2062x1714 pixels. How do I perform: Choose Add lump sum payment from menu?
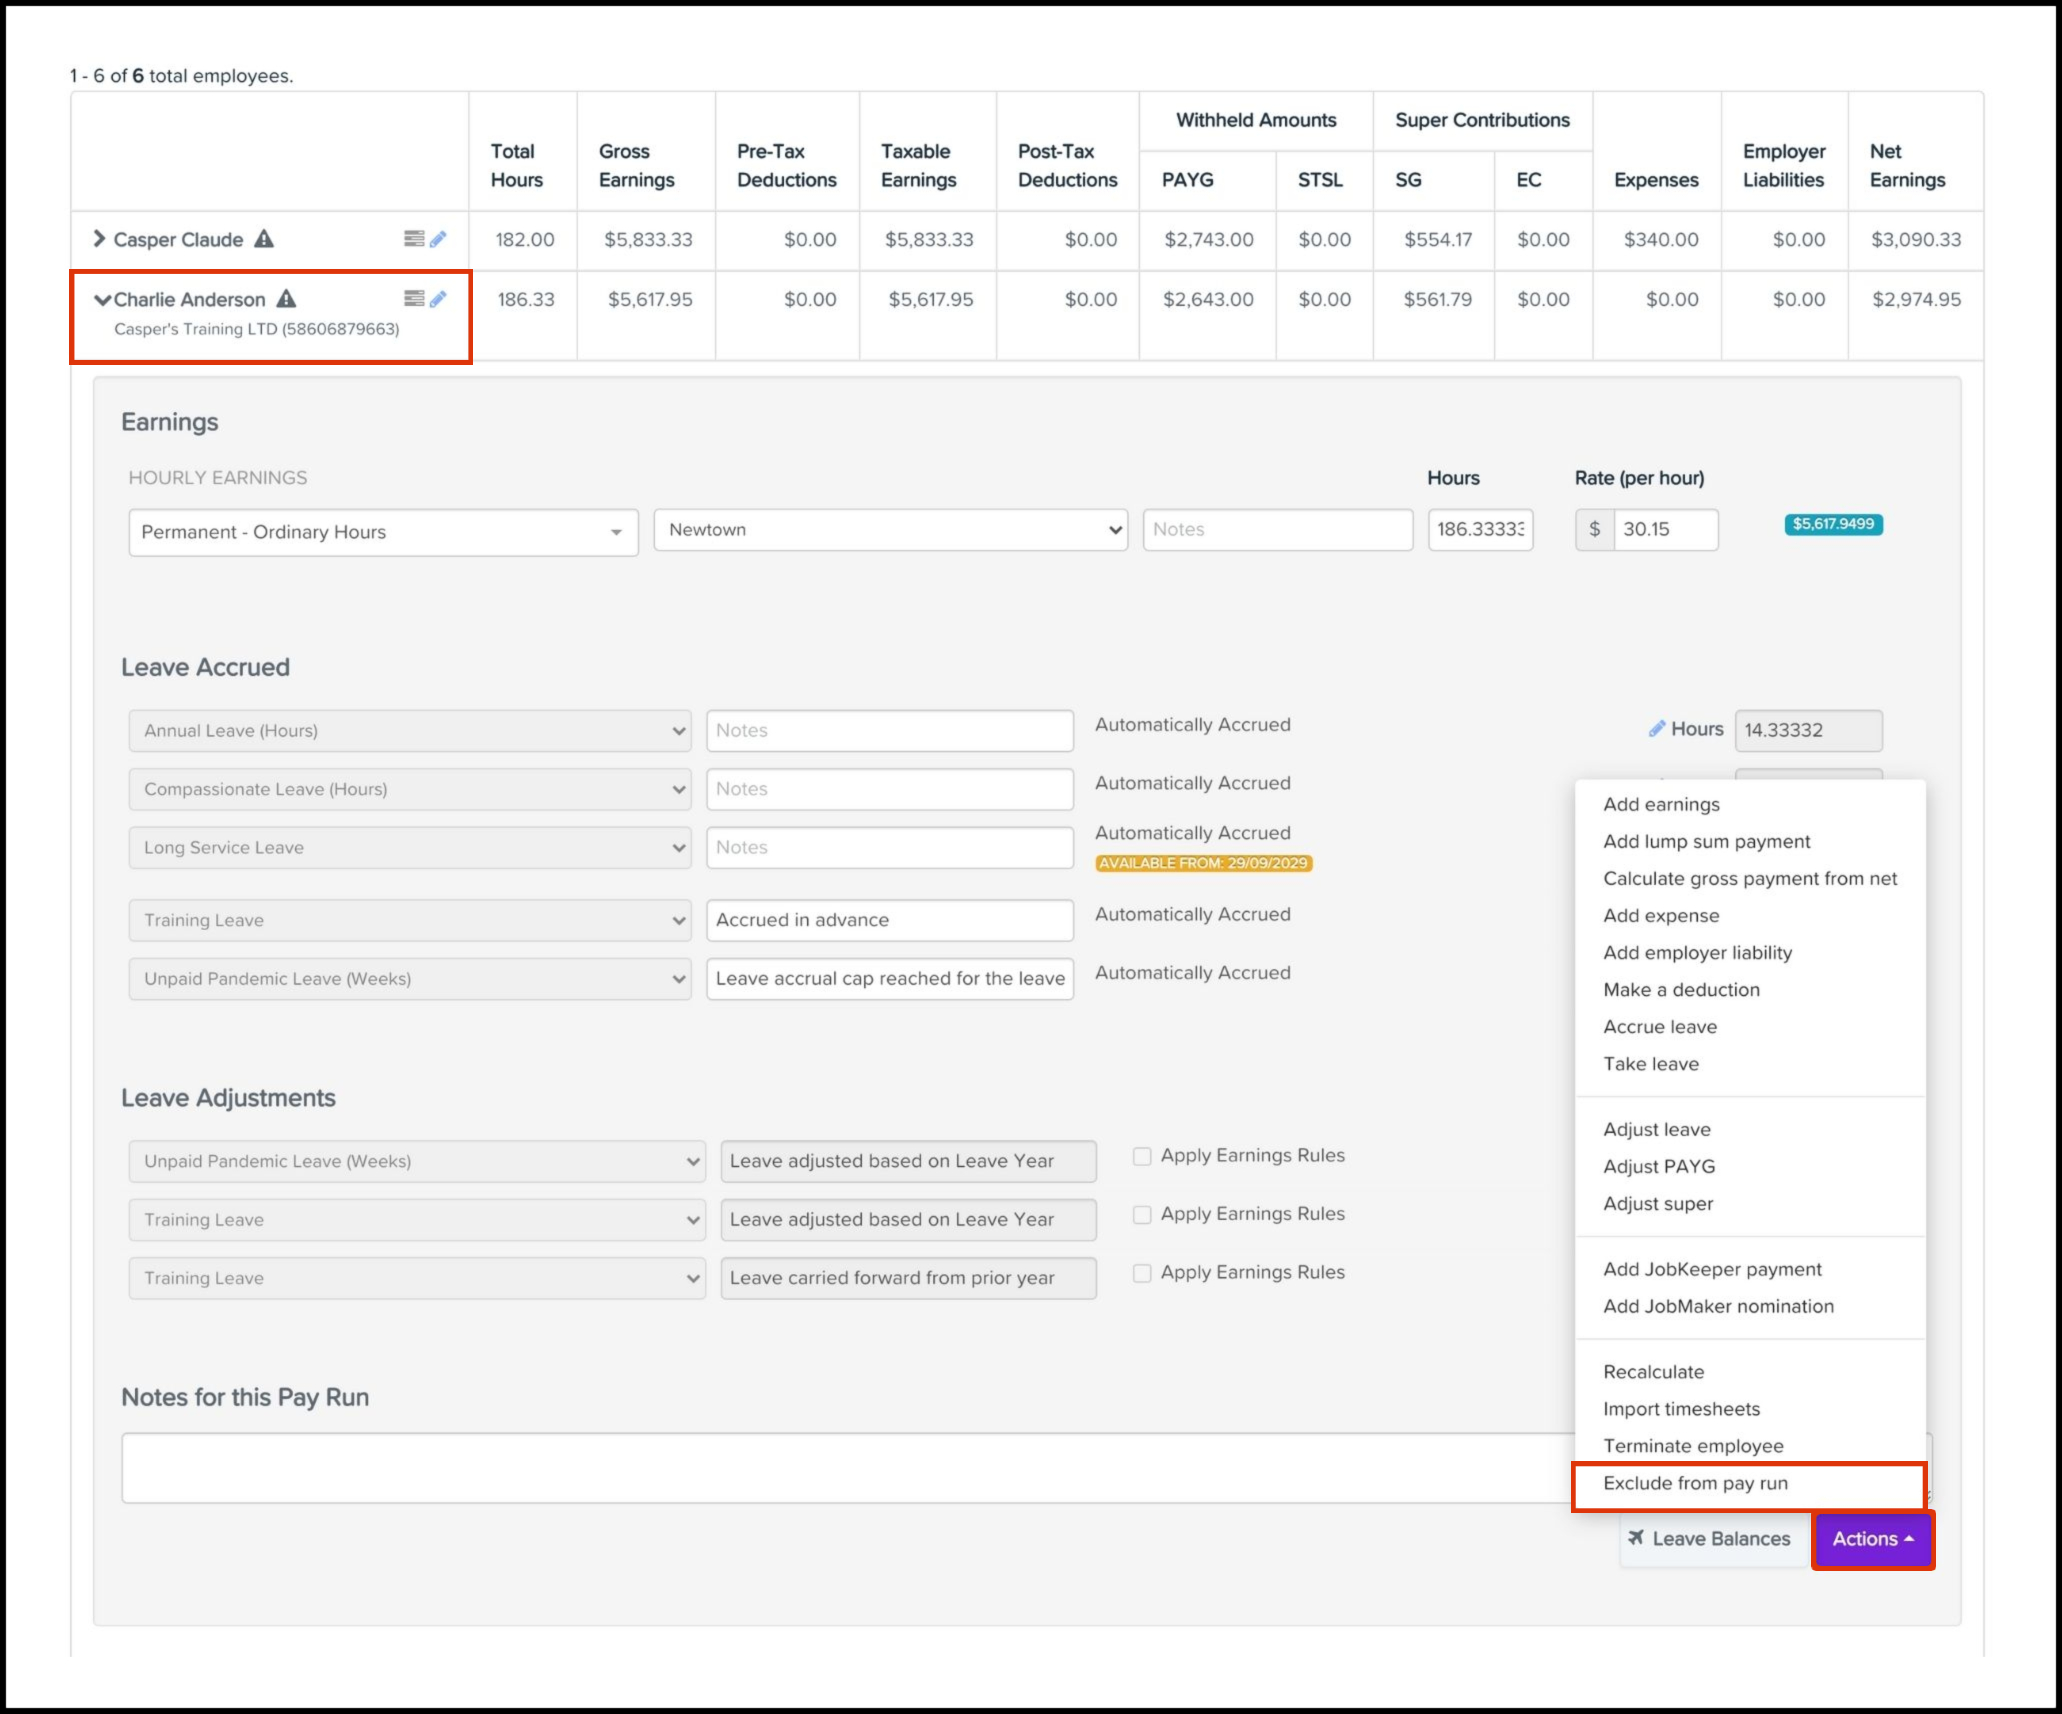[x=1706, y=841]
